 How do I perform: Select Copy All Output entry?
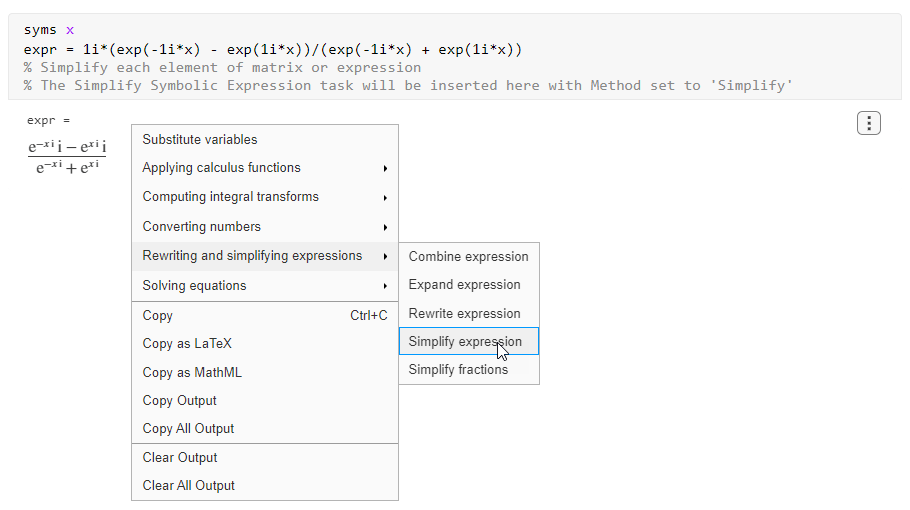click(188, 429)
